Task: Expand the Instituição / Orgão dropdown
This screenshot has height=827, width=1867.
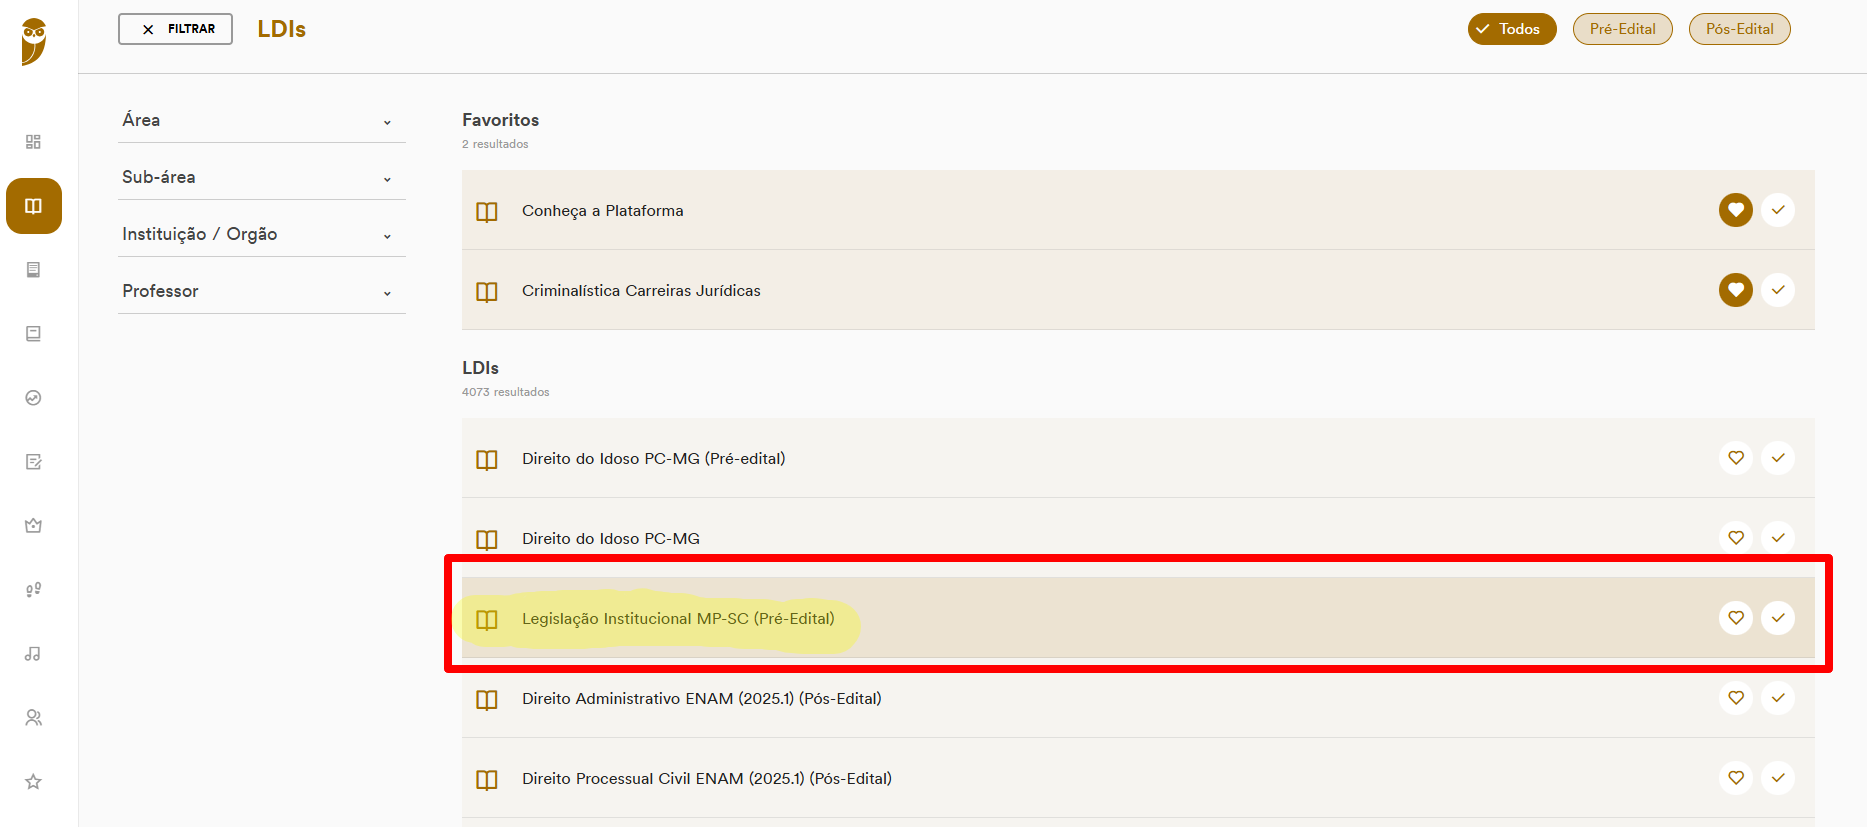Action: [x=262, y=234]
